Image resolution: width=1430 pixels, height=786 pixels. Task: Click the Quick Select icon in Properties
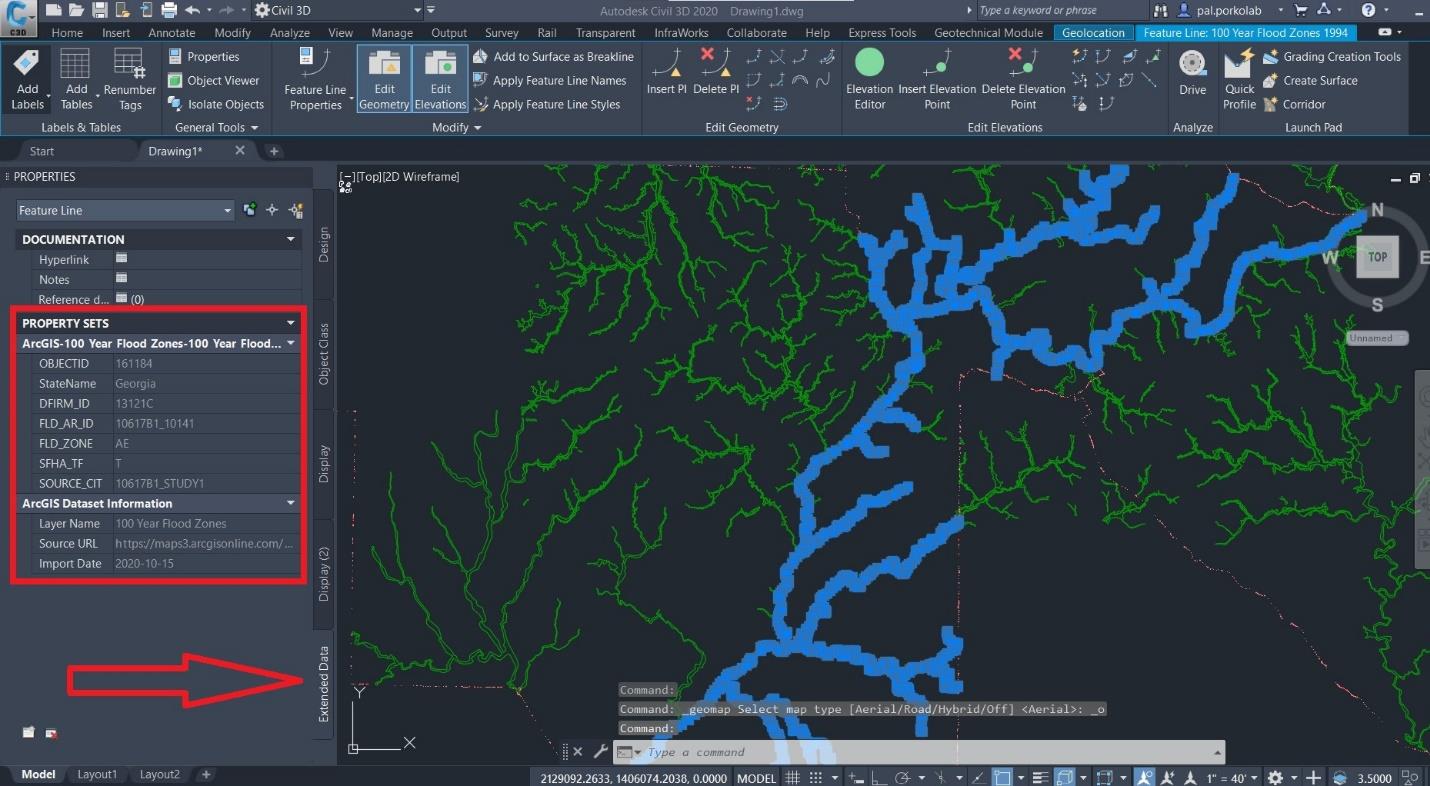(296, 210)
